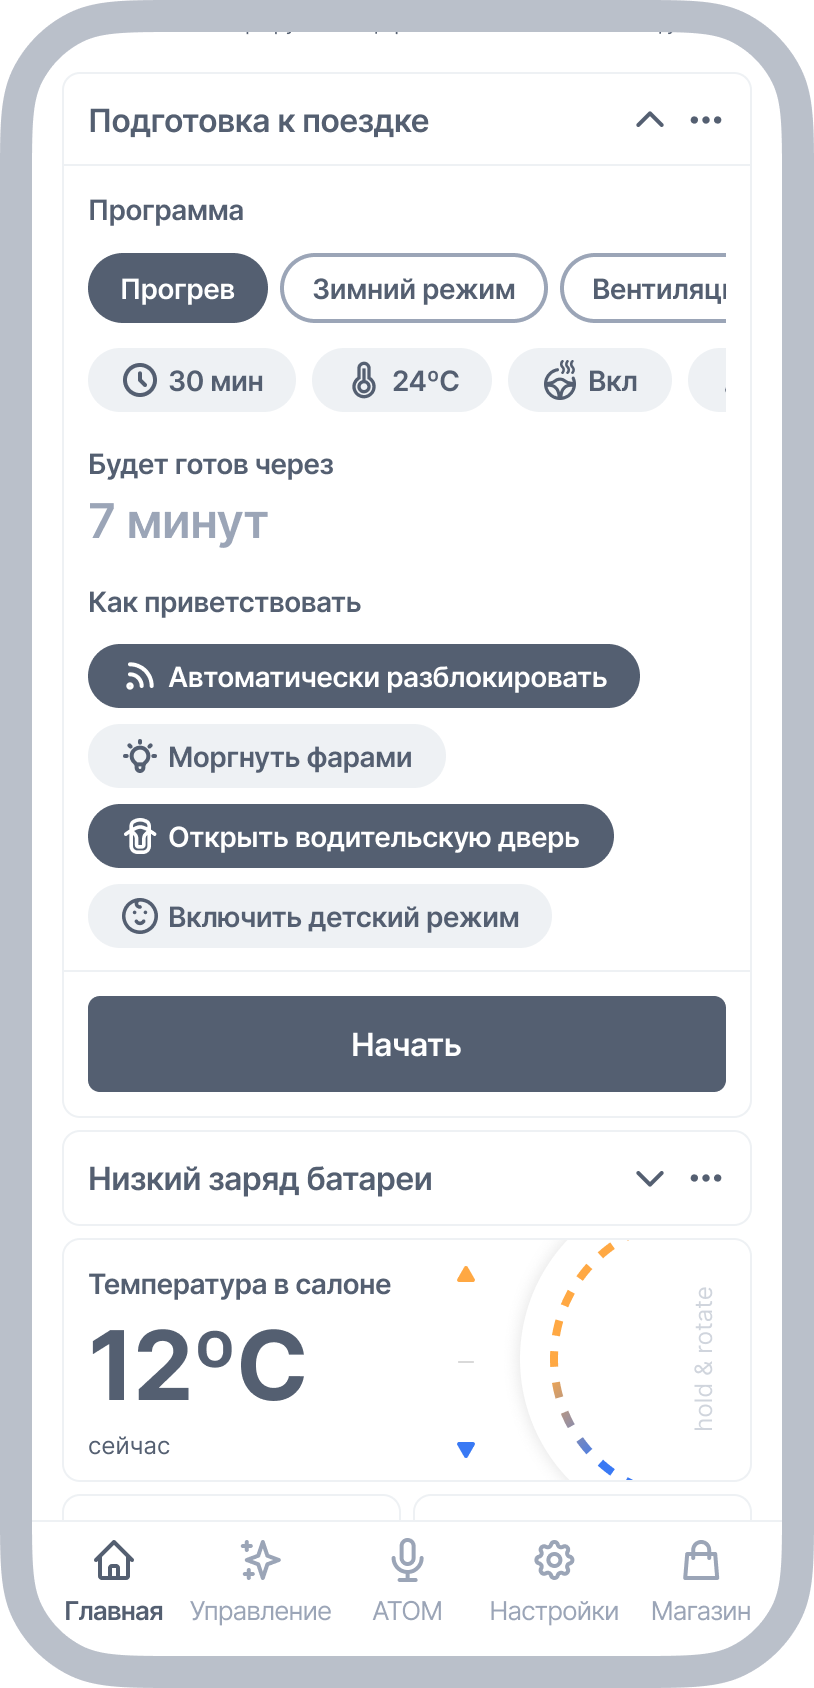
Task: Select the Управление sparkles icon in bottom bar
Action: 261,1560
